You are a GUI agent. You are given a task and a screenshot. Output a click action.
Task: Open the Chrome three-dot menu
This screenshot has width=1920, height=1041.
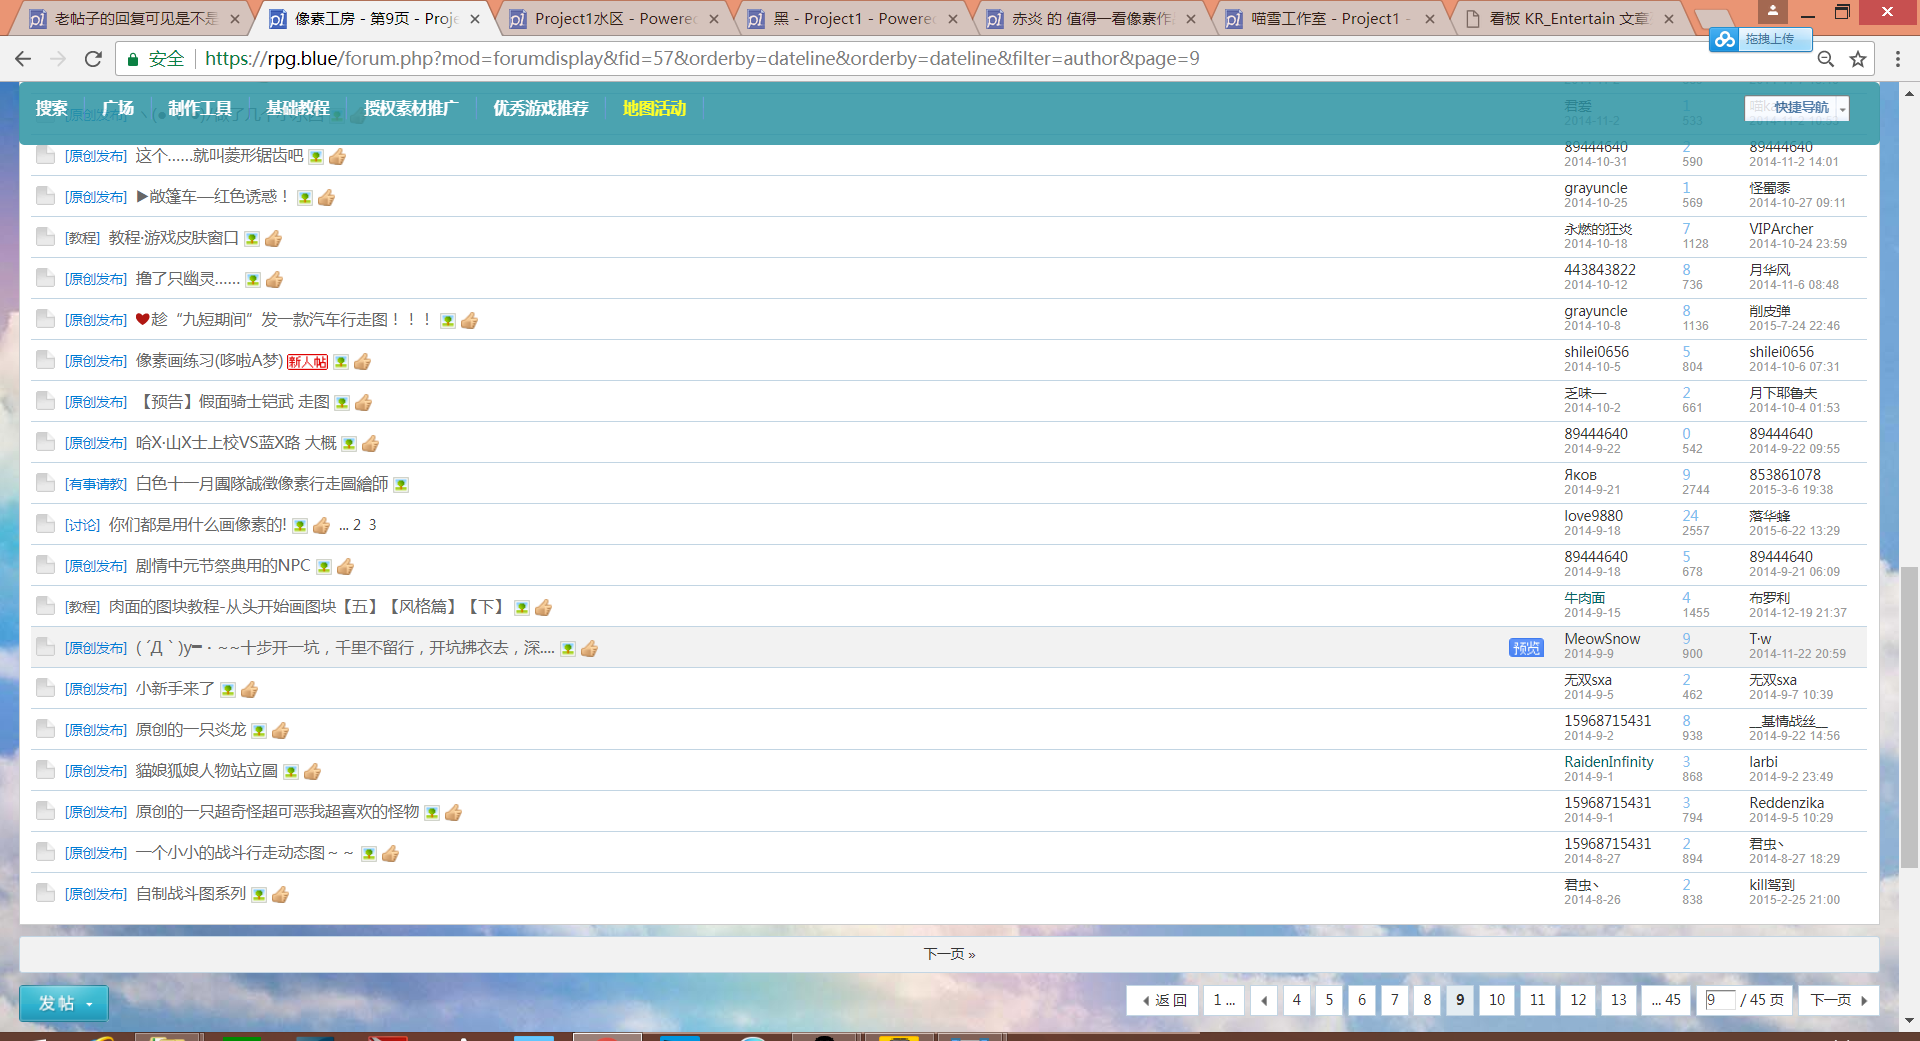tap(1897, 59)
